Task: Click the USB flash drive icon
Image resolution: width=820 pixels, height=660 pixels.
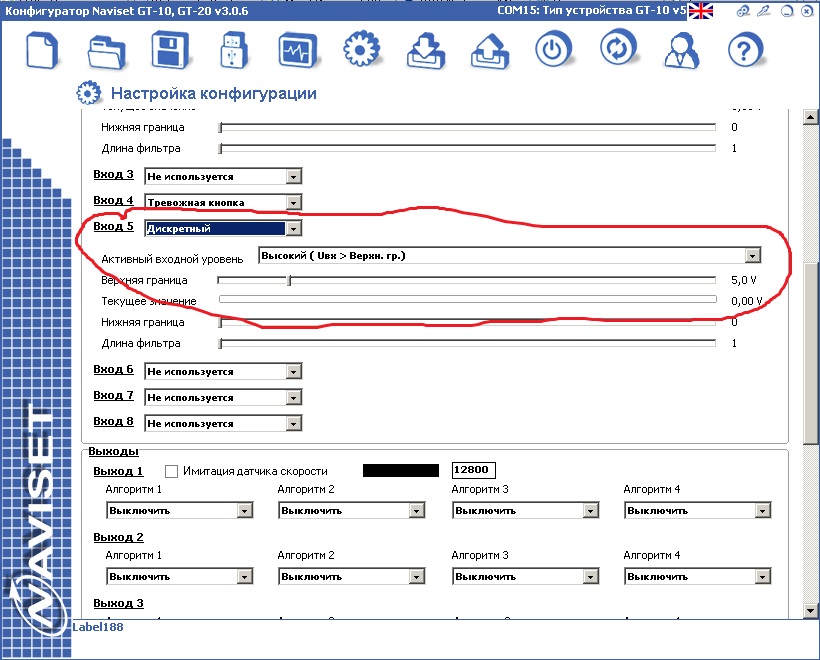Action: [x=232, y=50]
